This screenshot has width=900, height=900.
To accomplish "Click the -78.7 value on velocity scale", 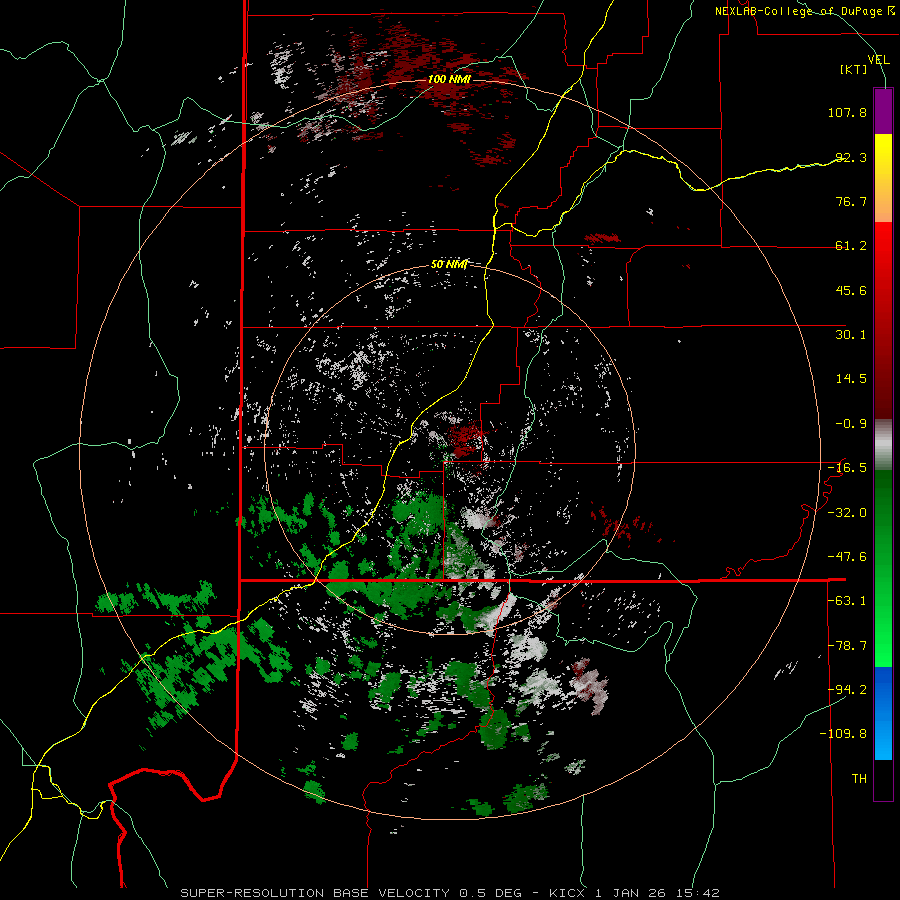I will [847, 646].
